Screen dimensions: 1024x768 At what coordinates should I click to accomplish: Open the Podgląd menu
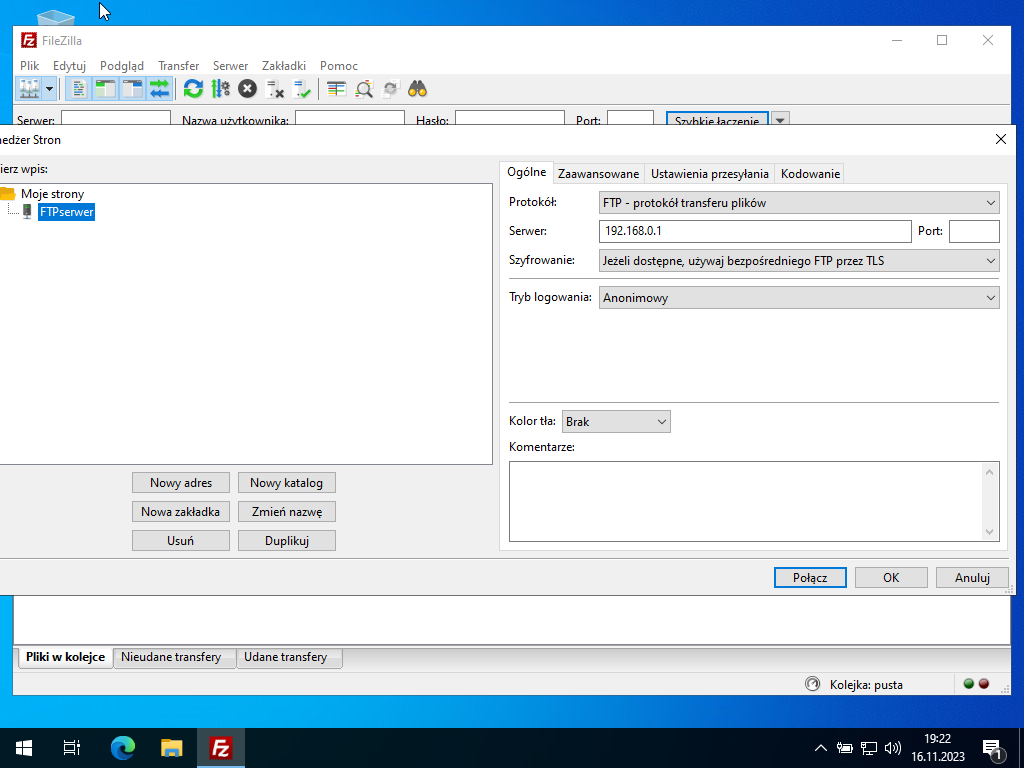[121, 65]
